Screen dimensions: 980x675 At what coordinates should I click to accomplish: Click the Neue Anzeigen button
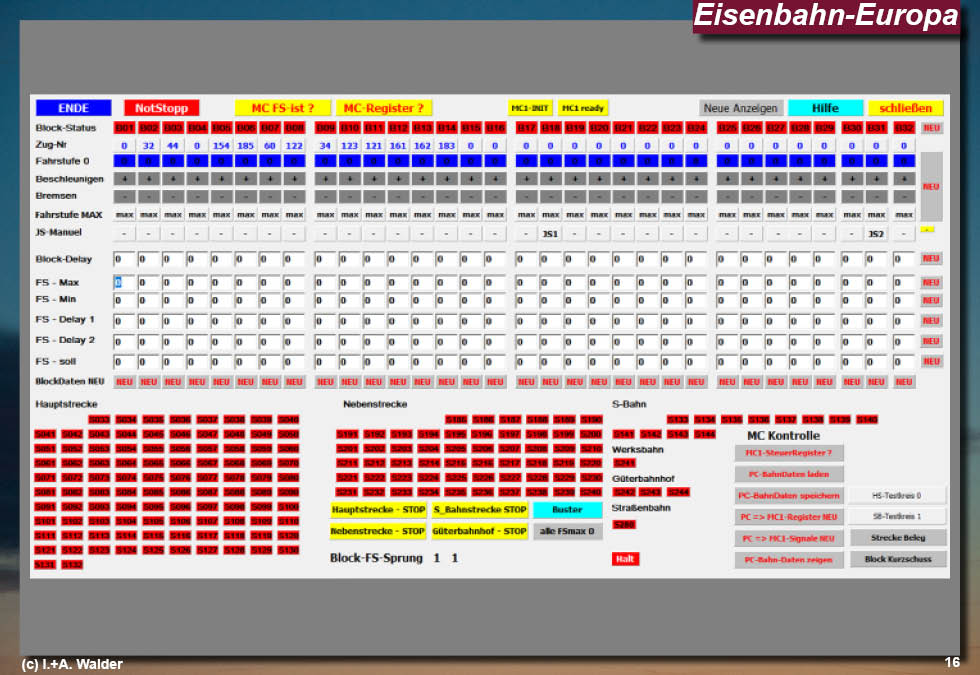click(740, 108)
